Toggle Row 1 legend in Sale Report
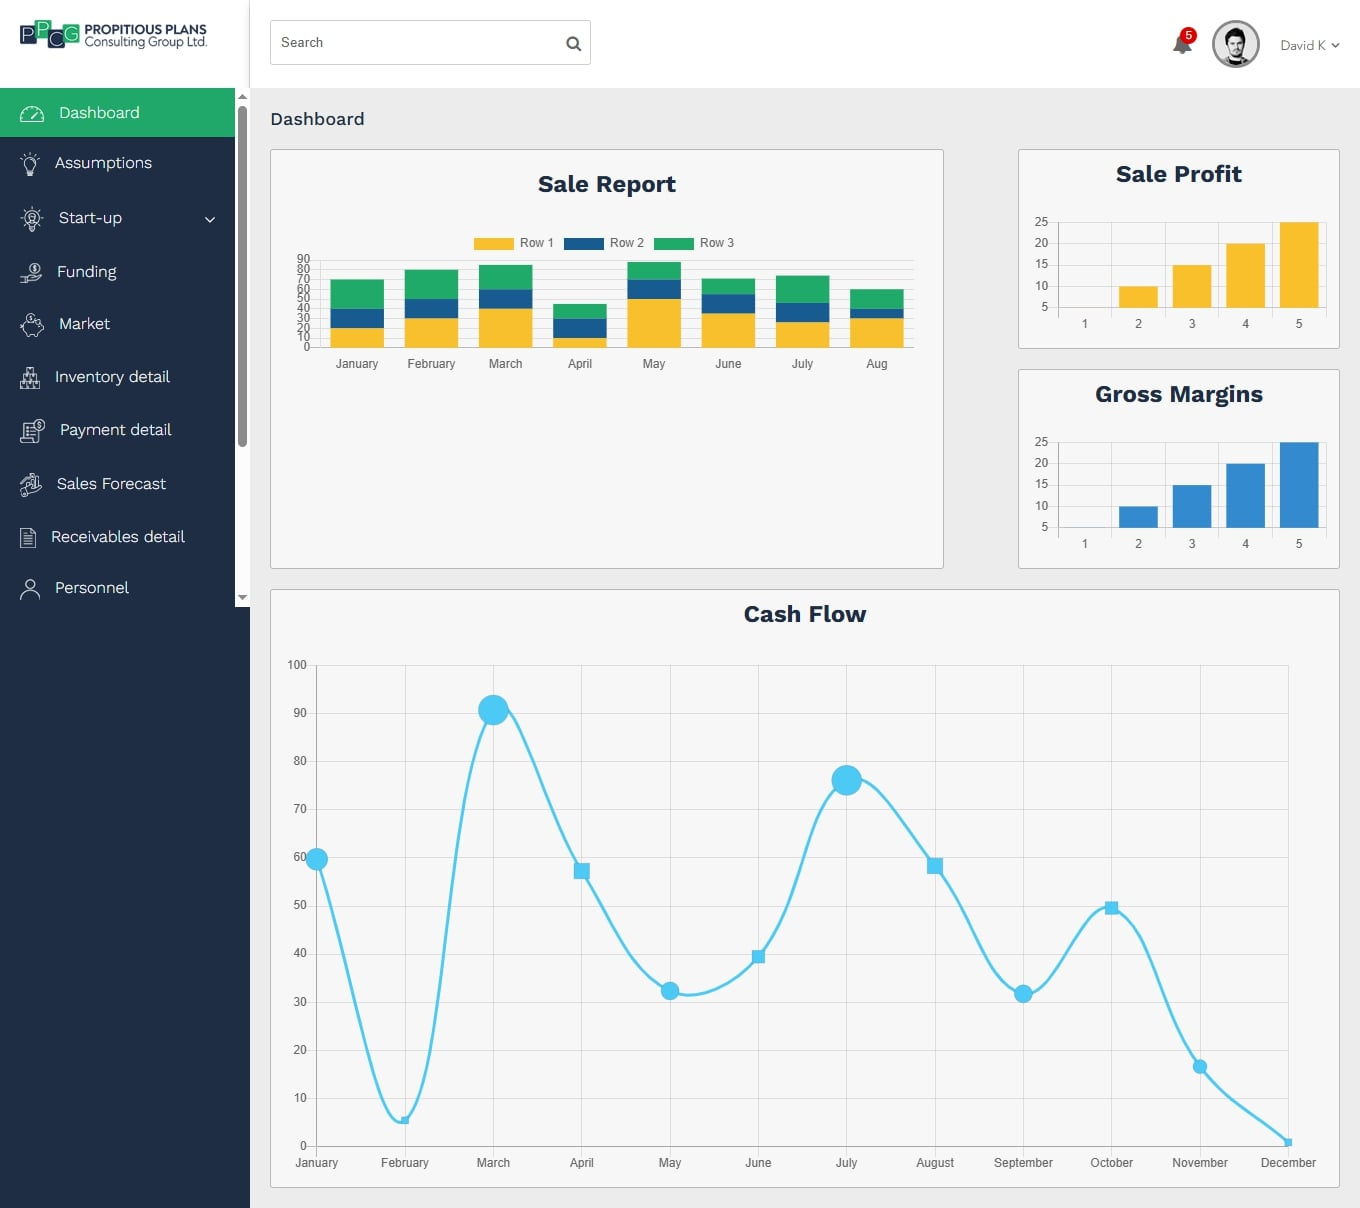The height and width of the screenshot is (1208, 1360). (x=513, y=243)
